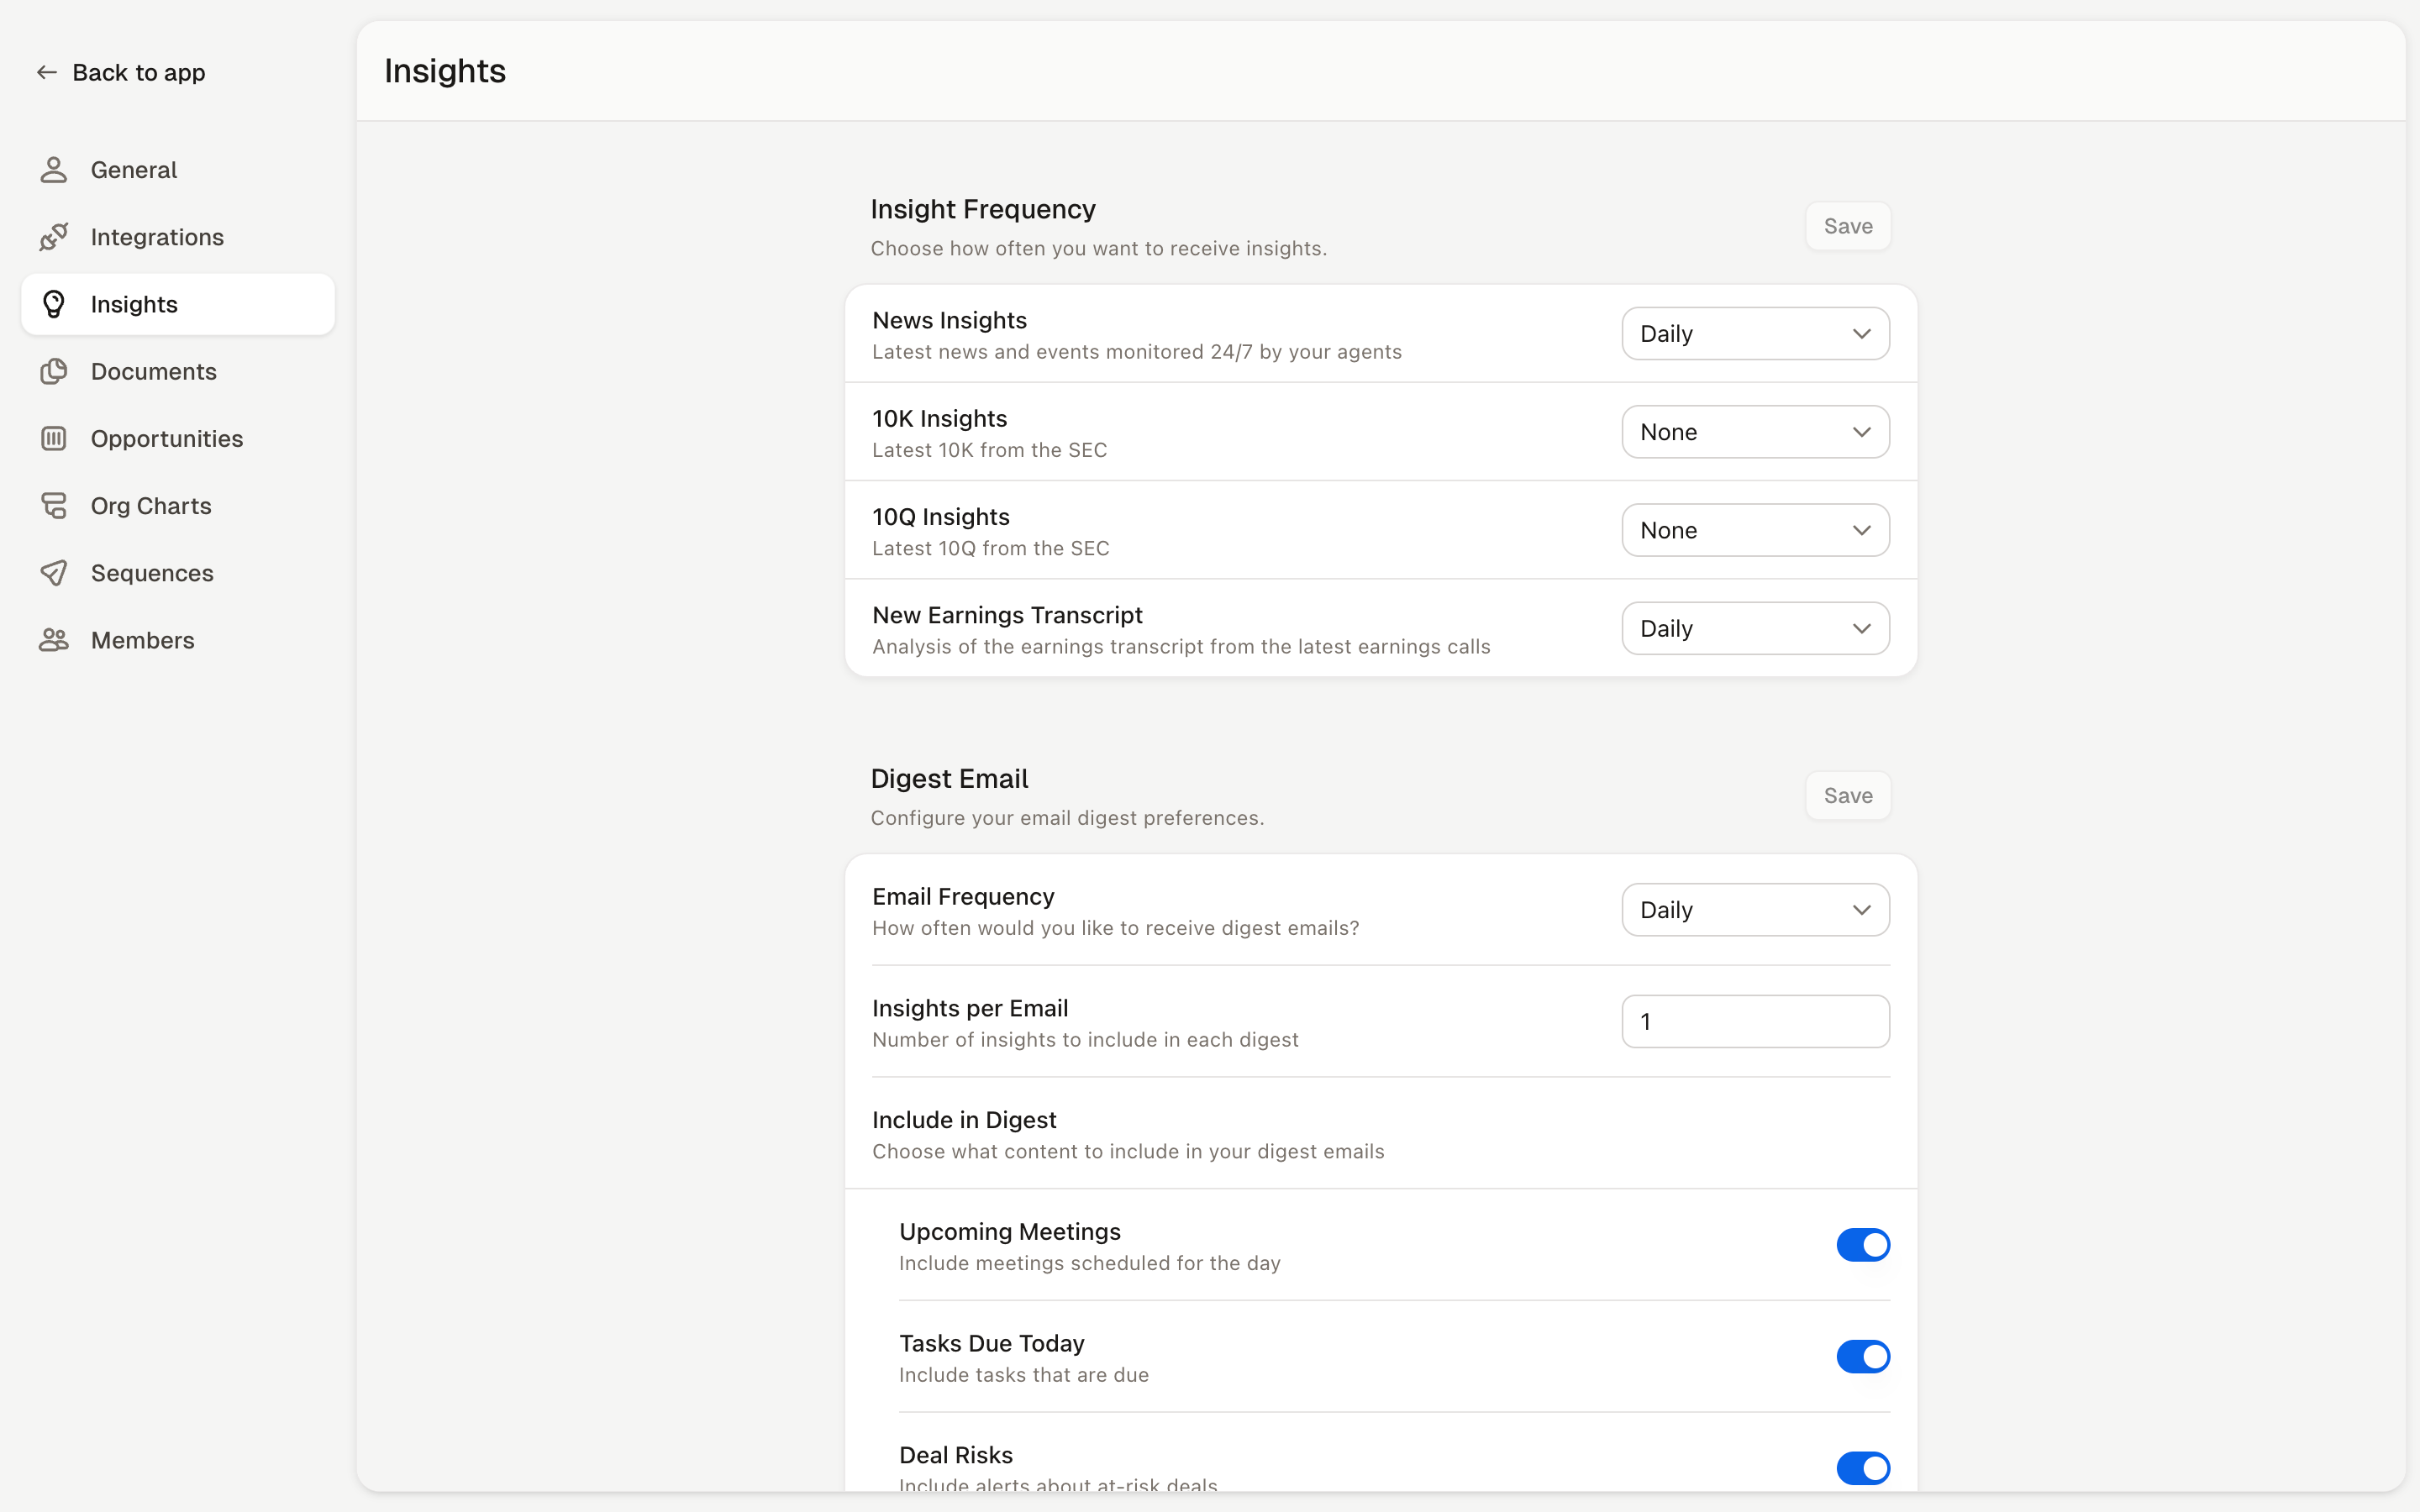Click 'Latest 10K from the SEC' text
2420x1512 pixels.
point(989,450)
